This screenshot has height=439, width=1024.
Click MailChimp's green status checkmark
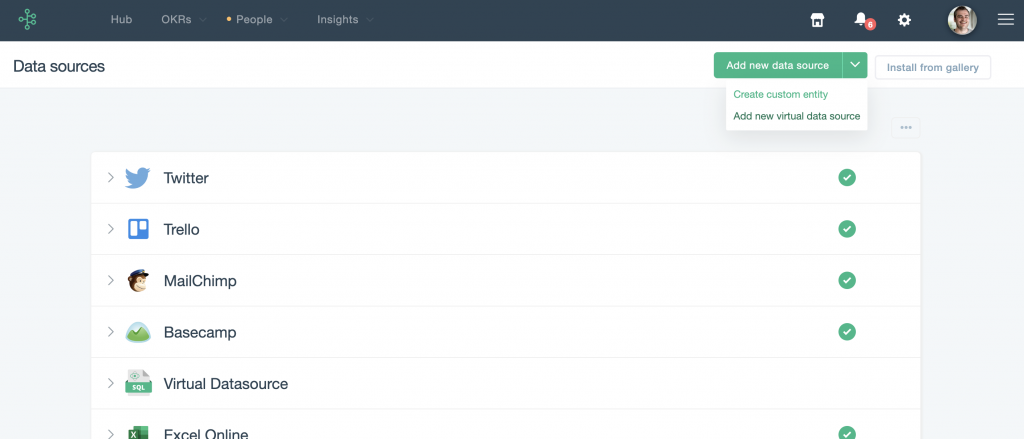(x=847, y=280)
